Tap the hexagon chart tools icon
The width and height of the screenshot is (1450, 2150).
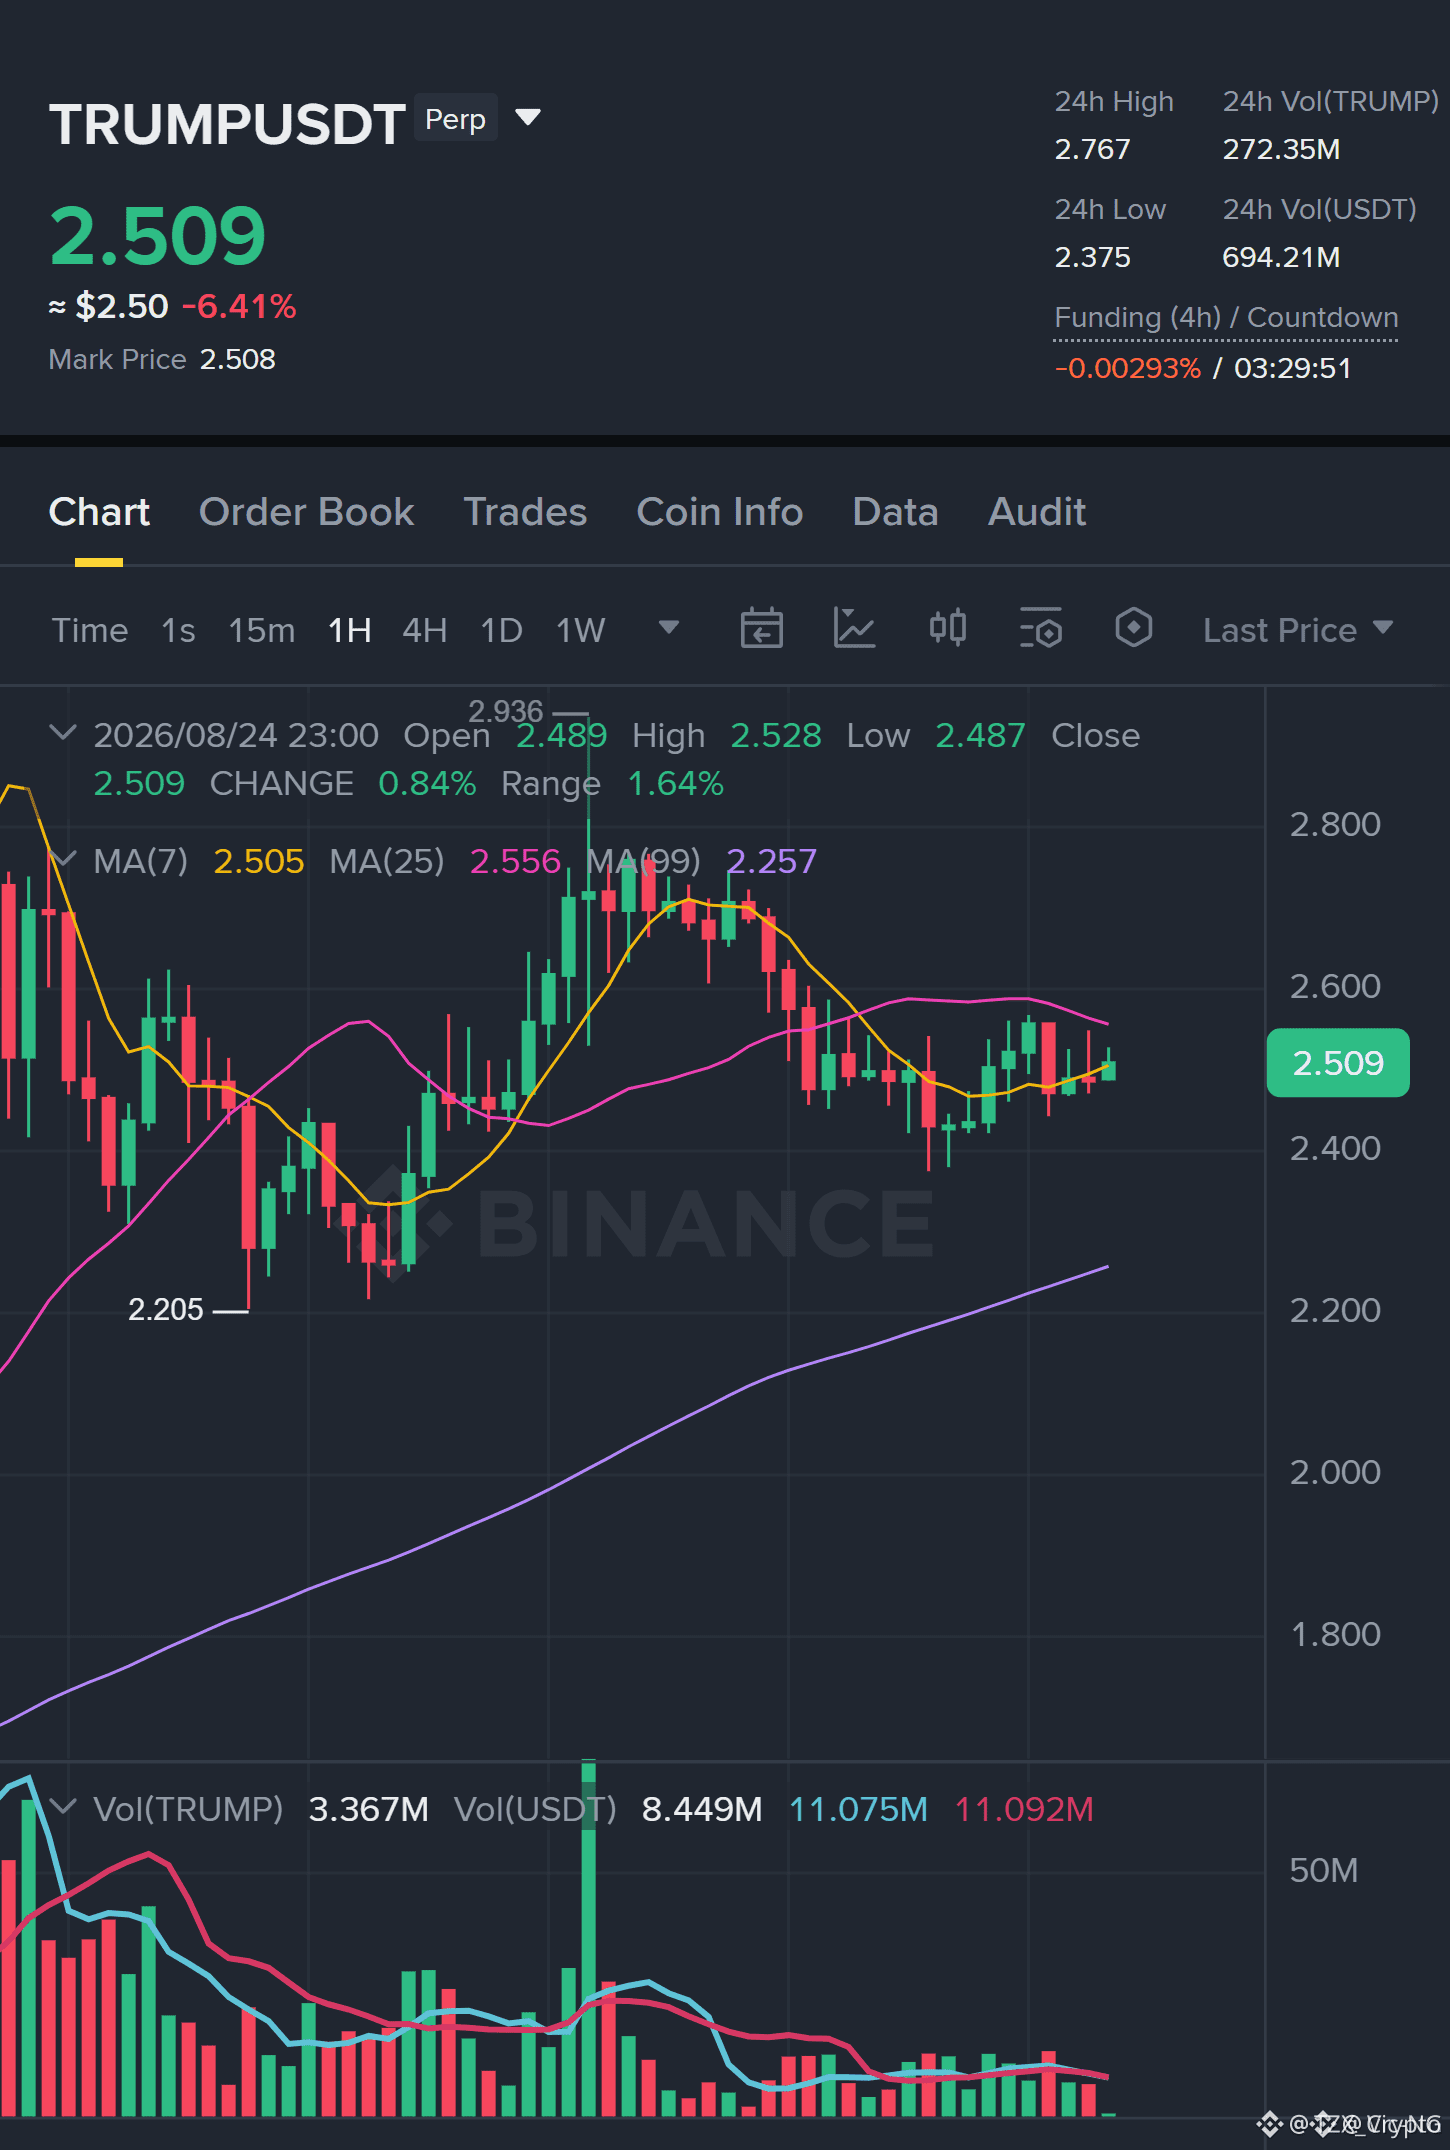pyautogui.click(x=1133, y=629)
